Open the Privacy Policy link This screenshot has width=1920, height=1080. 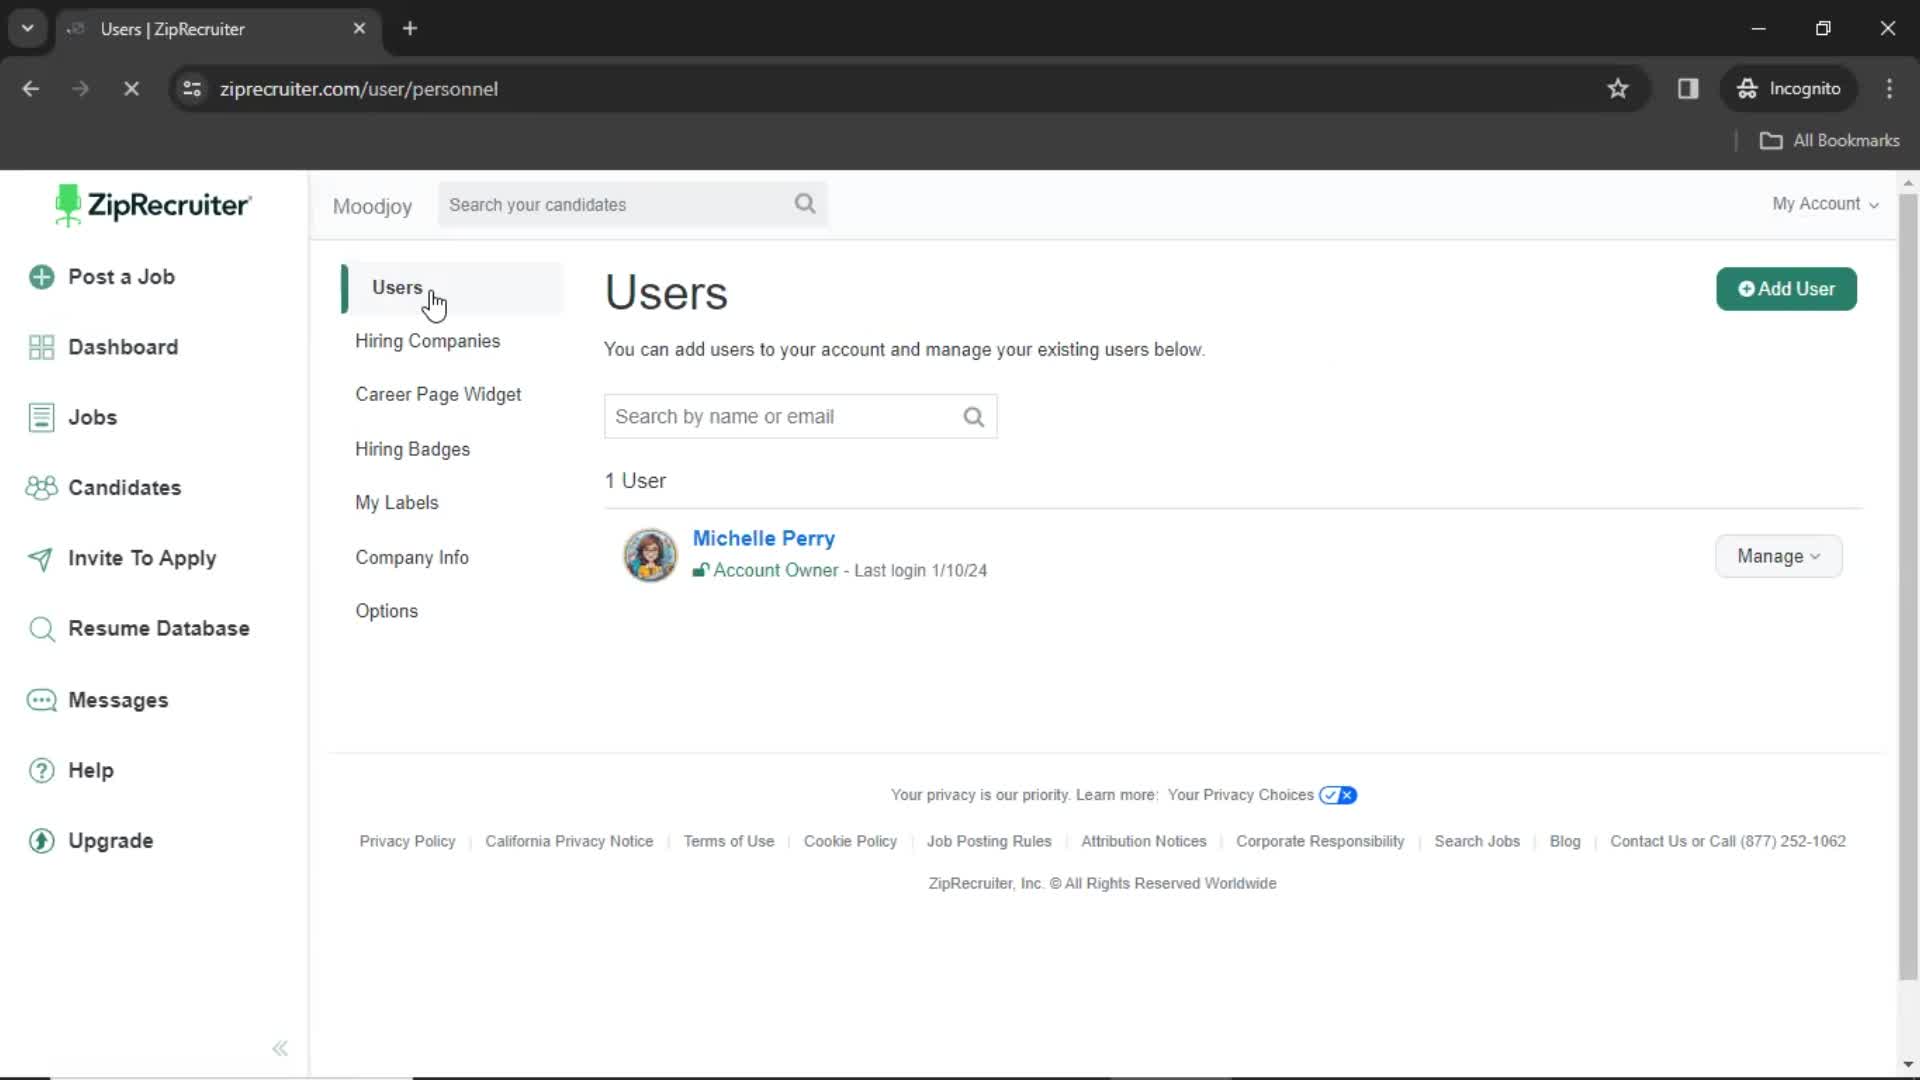click(x=407, y=842)
